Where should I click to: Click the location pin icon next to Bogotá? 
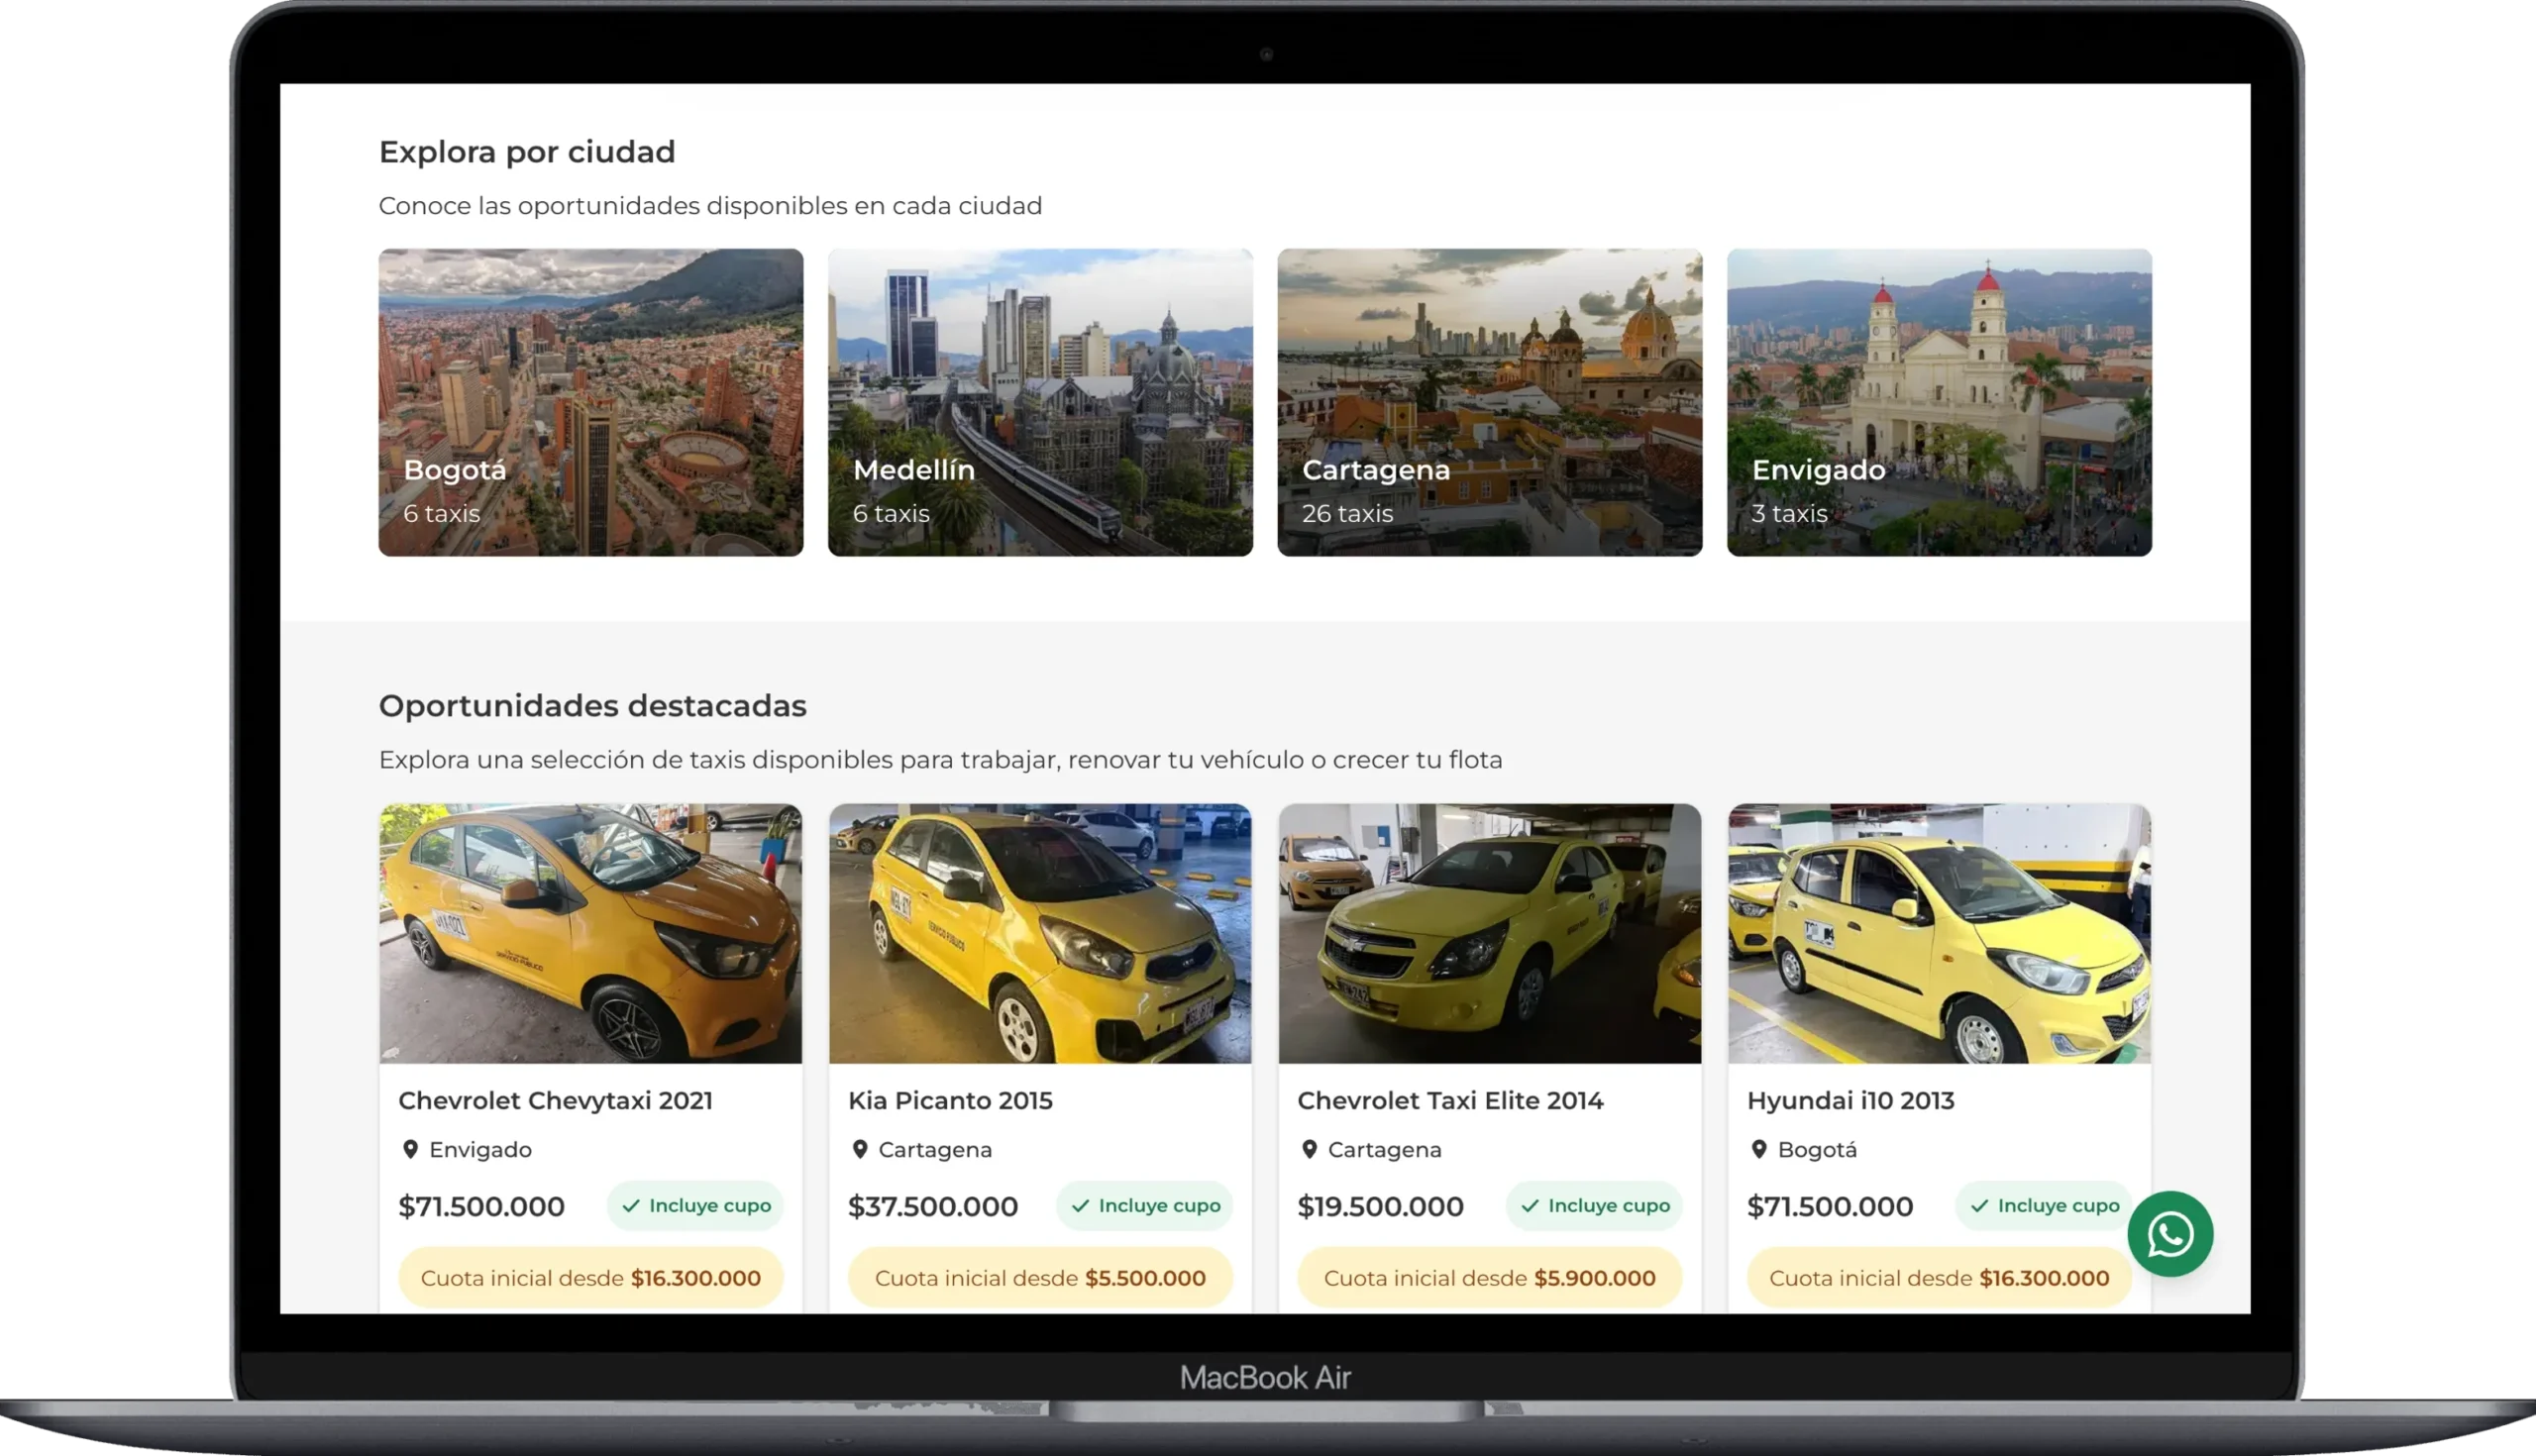tap(1759, 1149)
